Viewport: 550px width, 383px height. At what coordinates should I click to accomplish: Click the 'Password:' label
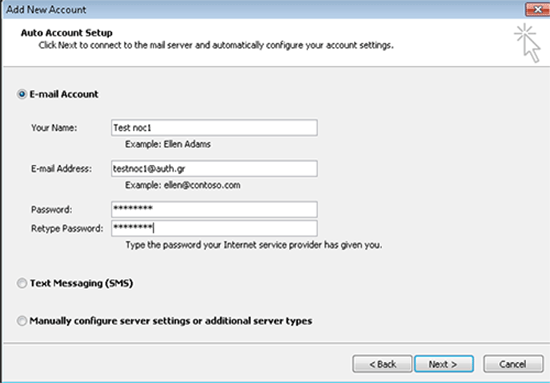(x=52, y=210)
